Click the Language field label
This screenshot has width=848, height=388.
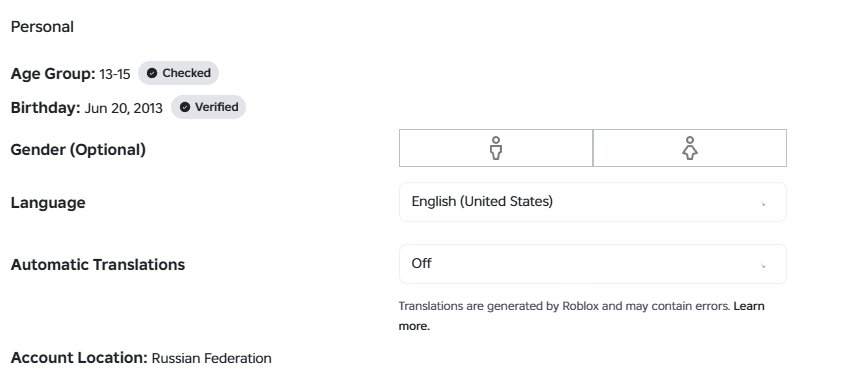48,202
